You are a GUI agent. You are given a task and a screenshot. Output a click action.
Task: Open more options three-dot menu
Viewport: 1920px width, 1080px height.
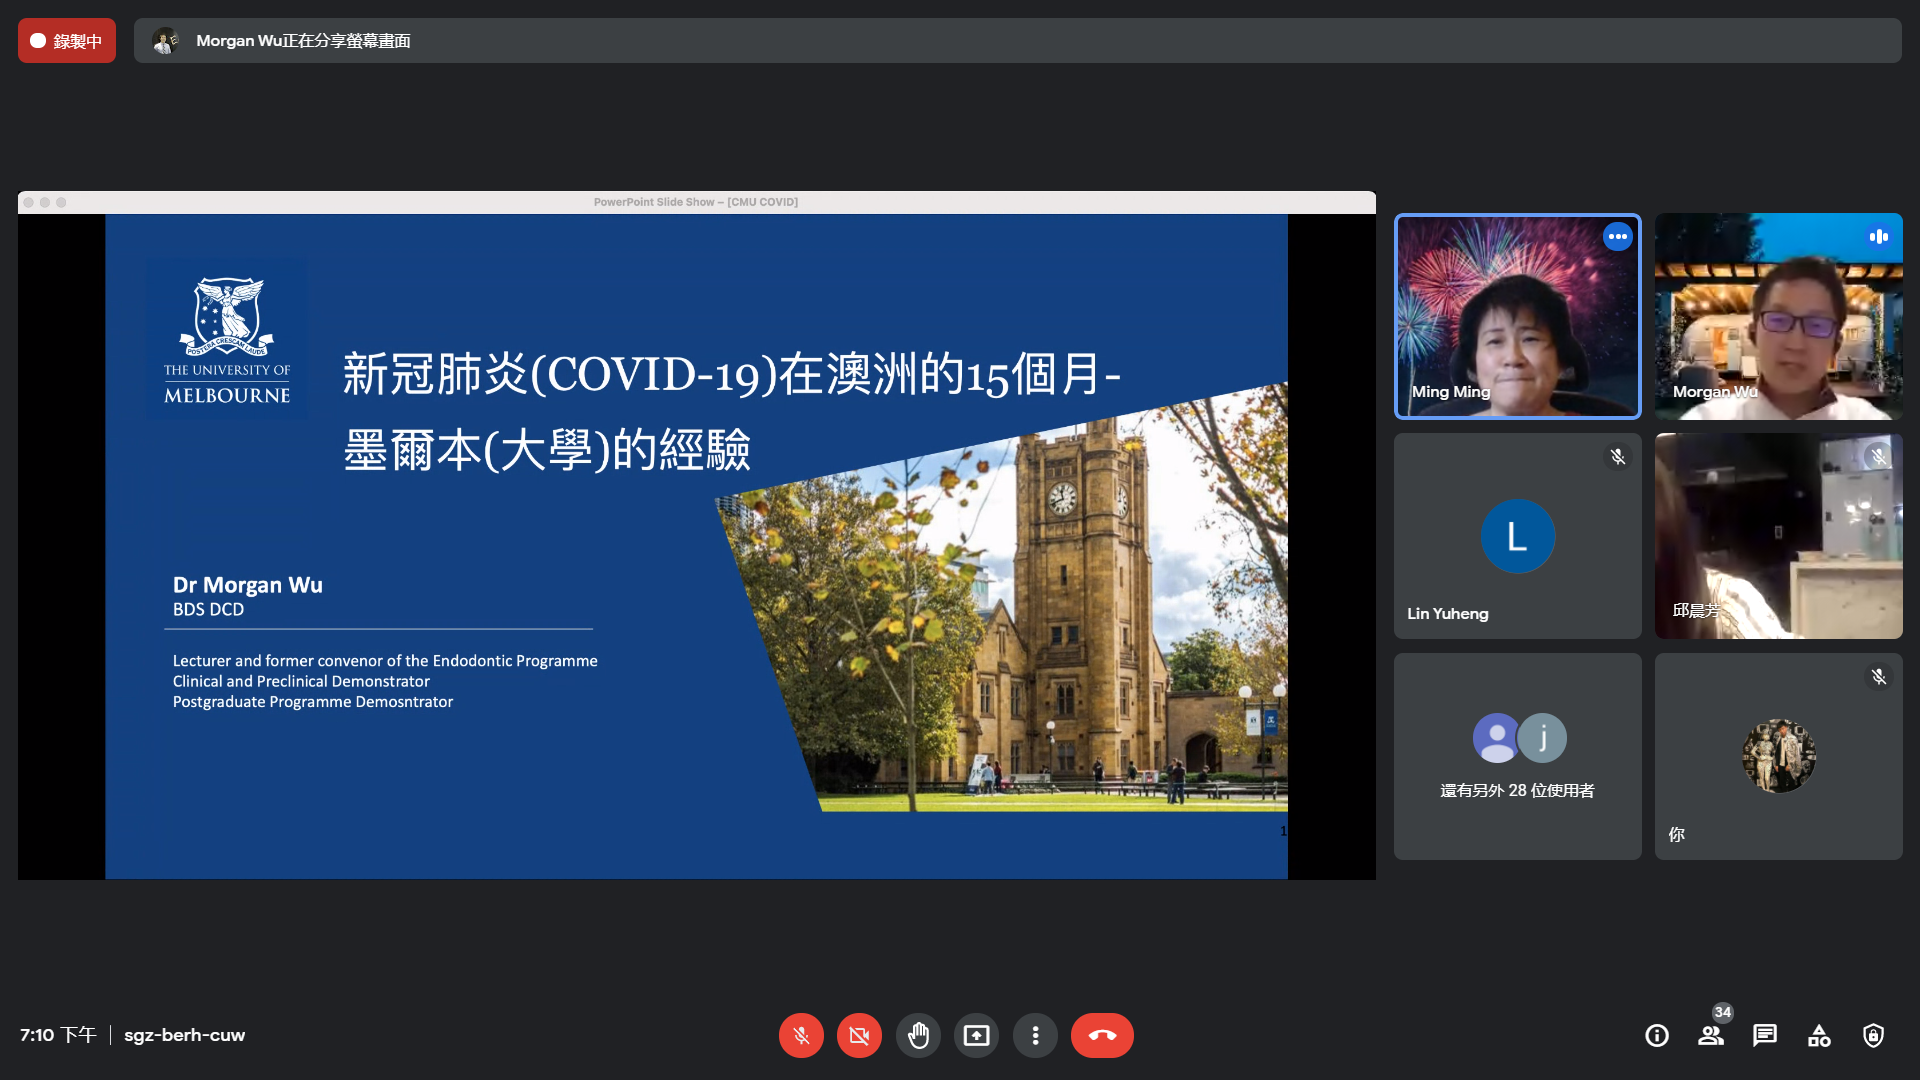(x=1035, y=1035)
